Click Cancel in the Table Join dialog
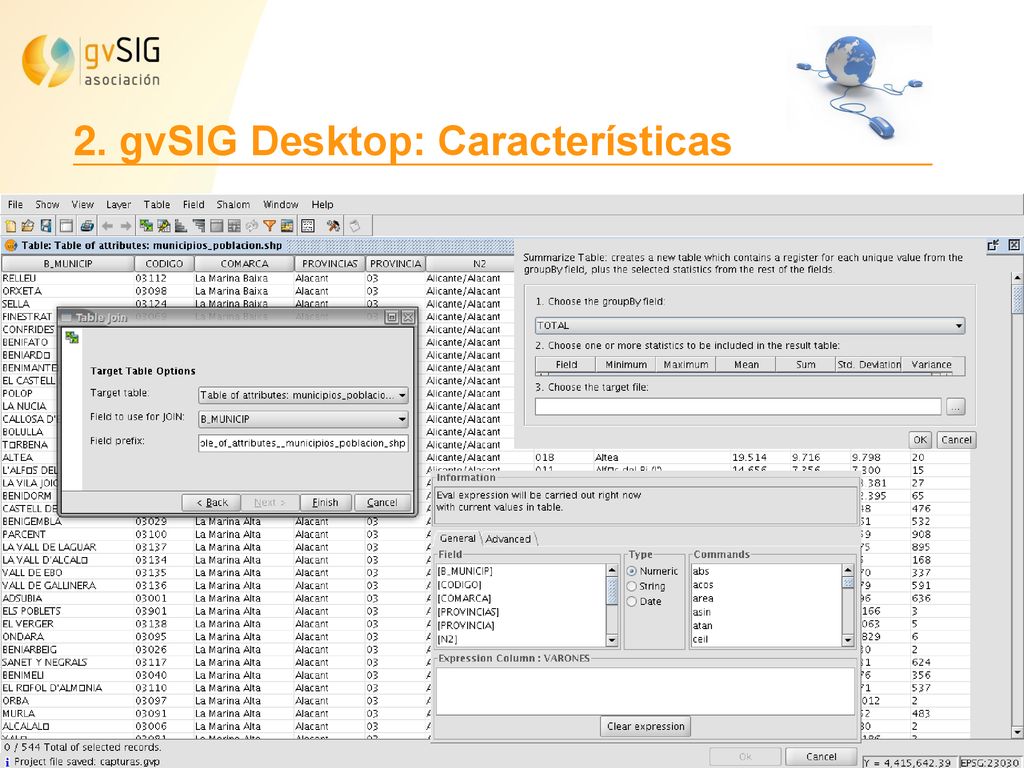Viewport: 1024px width, 768px height. point(381,502)
